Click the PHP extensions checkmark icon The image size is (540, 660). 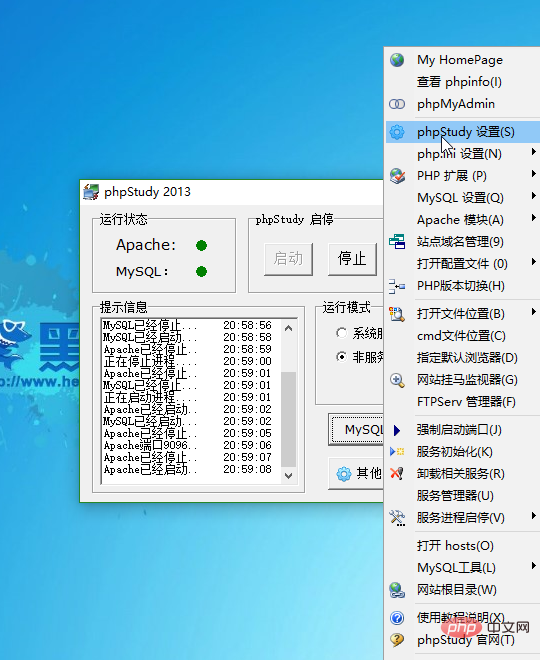pos(397,176)
